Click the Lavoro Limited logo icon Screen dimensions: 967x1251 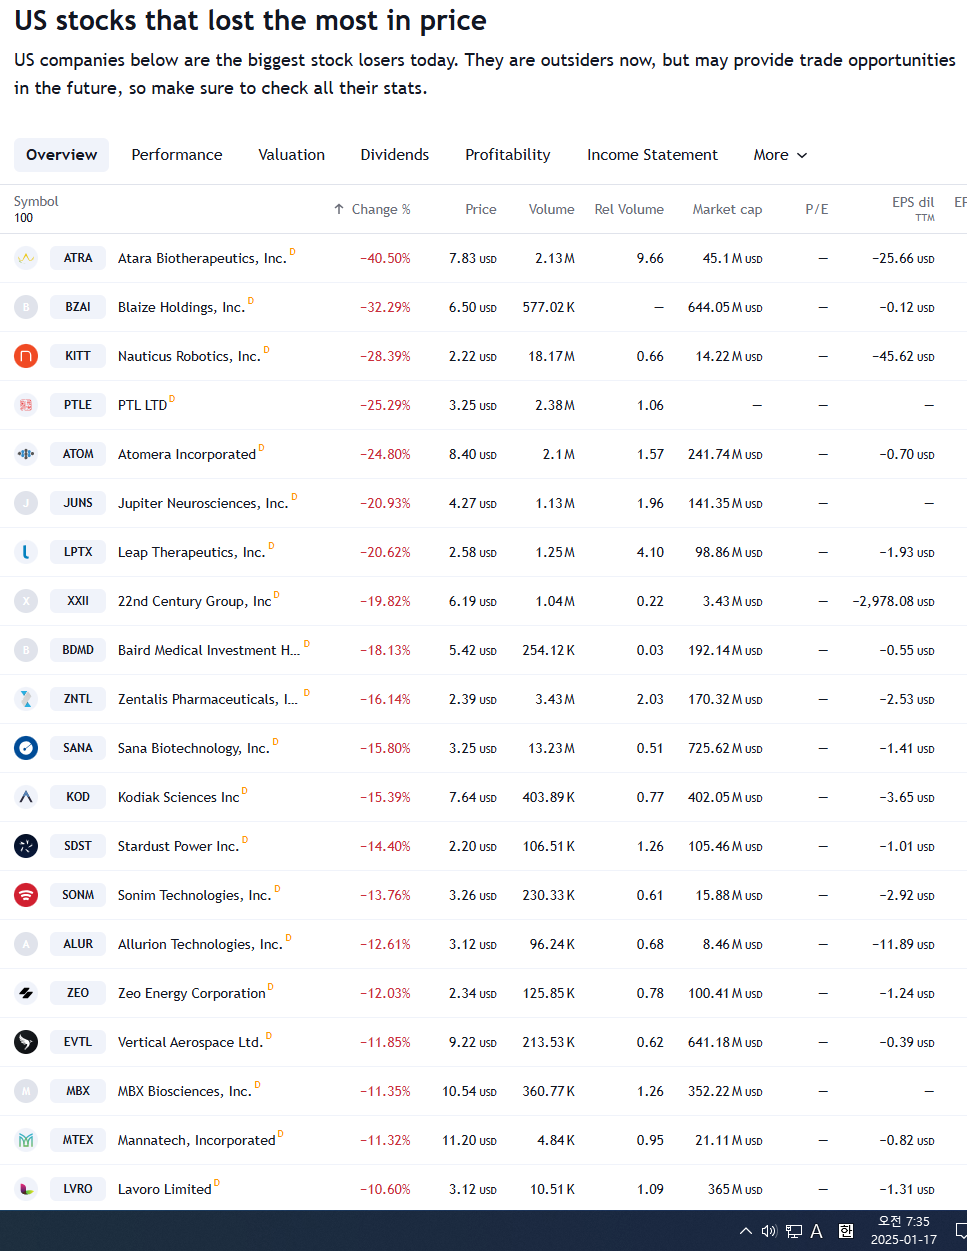[x=26, y=1189]
